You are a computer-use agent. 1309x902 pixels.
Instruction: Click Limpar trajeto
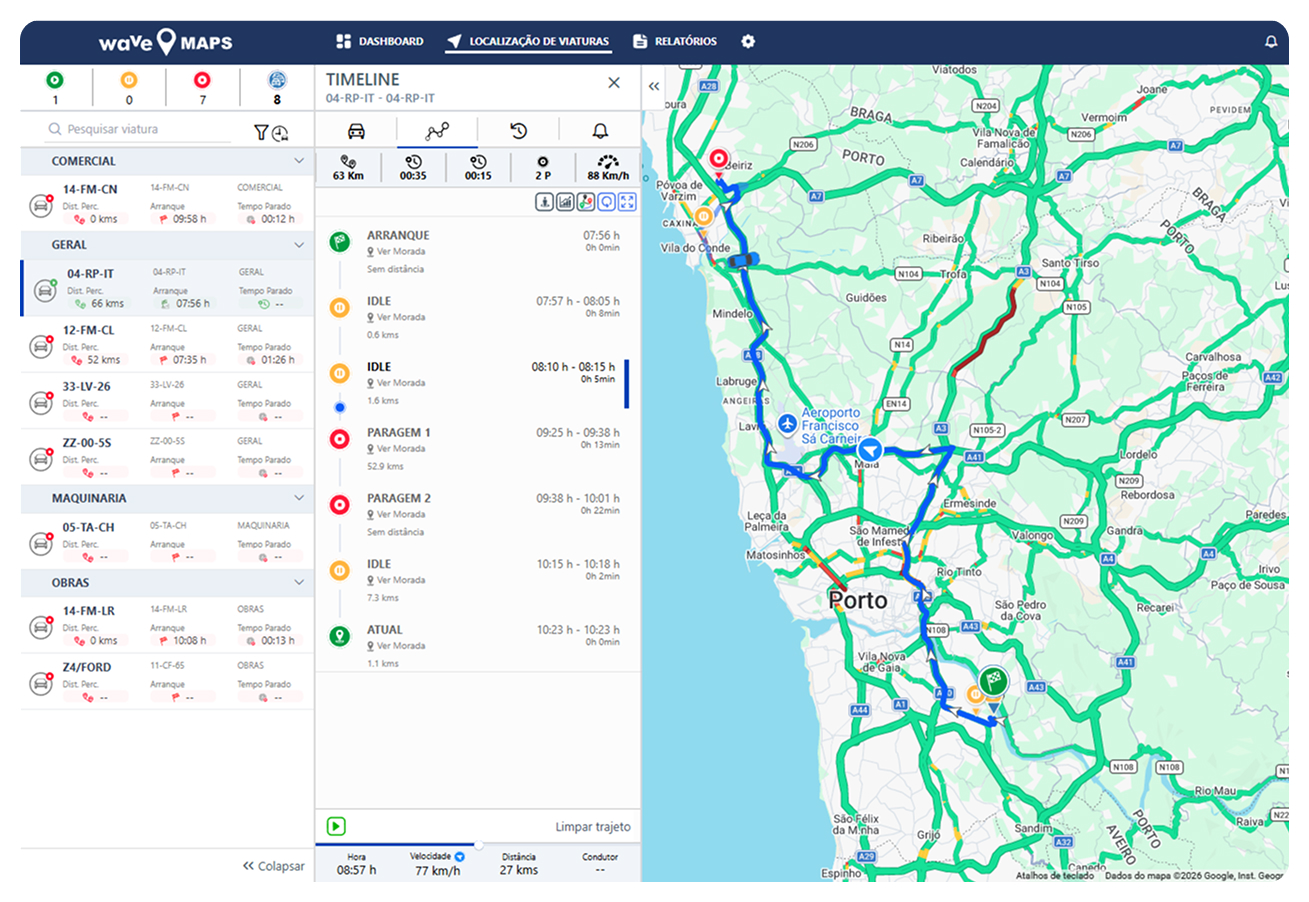point(593,827)
